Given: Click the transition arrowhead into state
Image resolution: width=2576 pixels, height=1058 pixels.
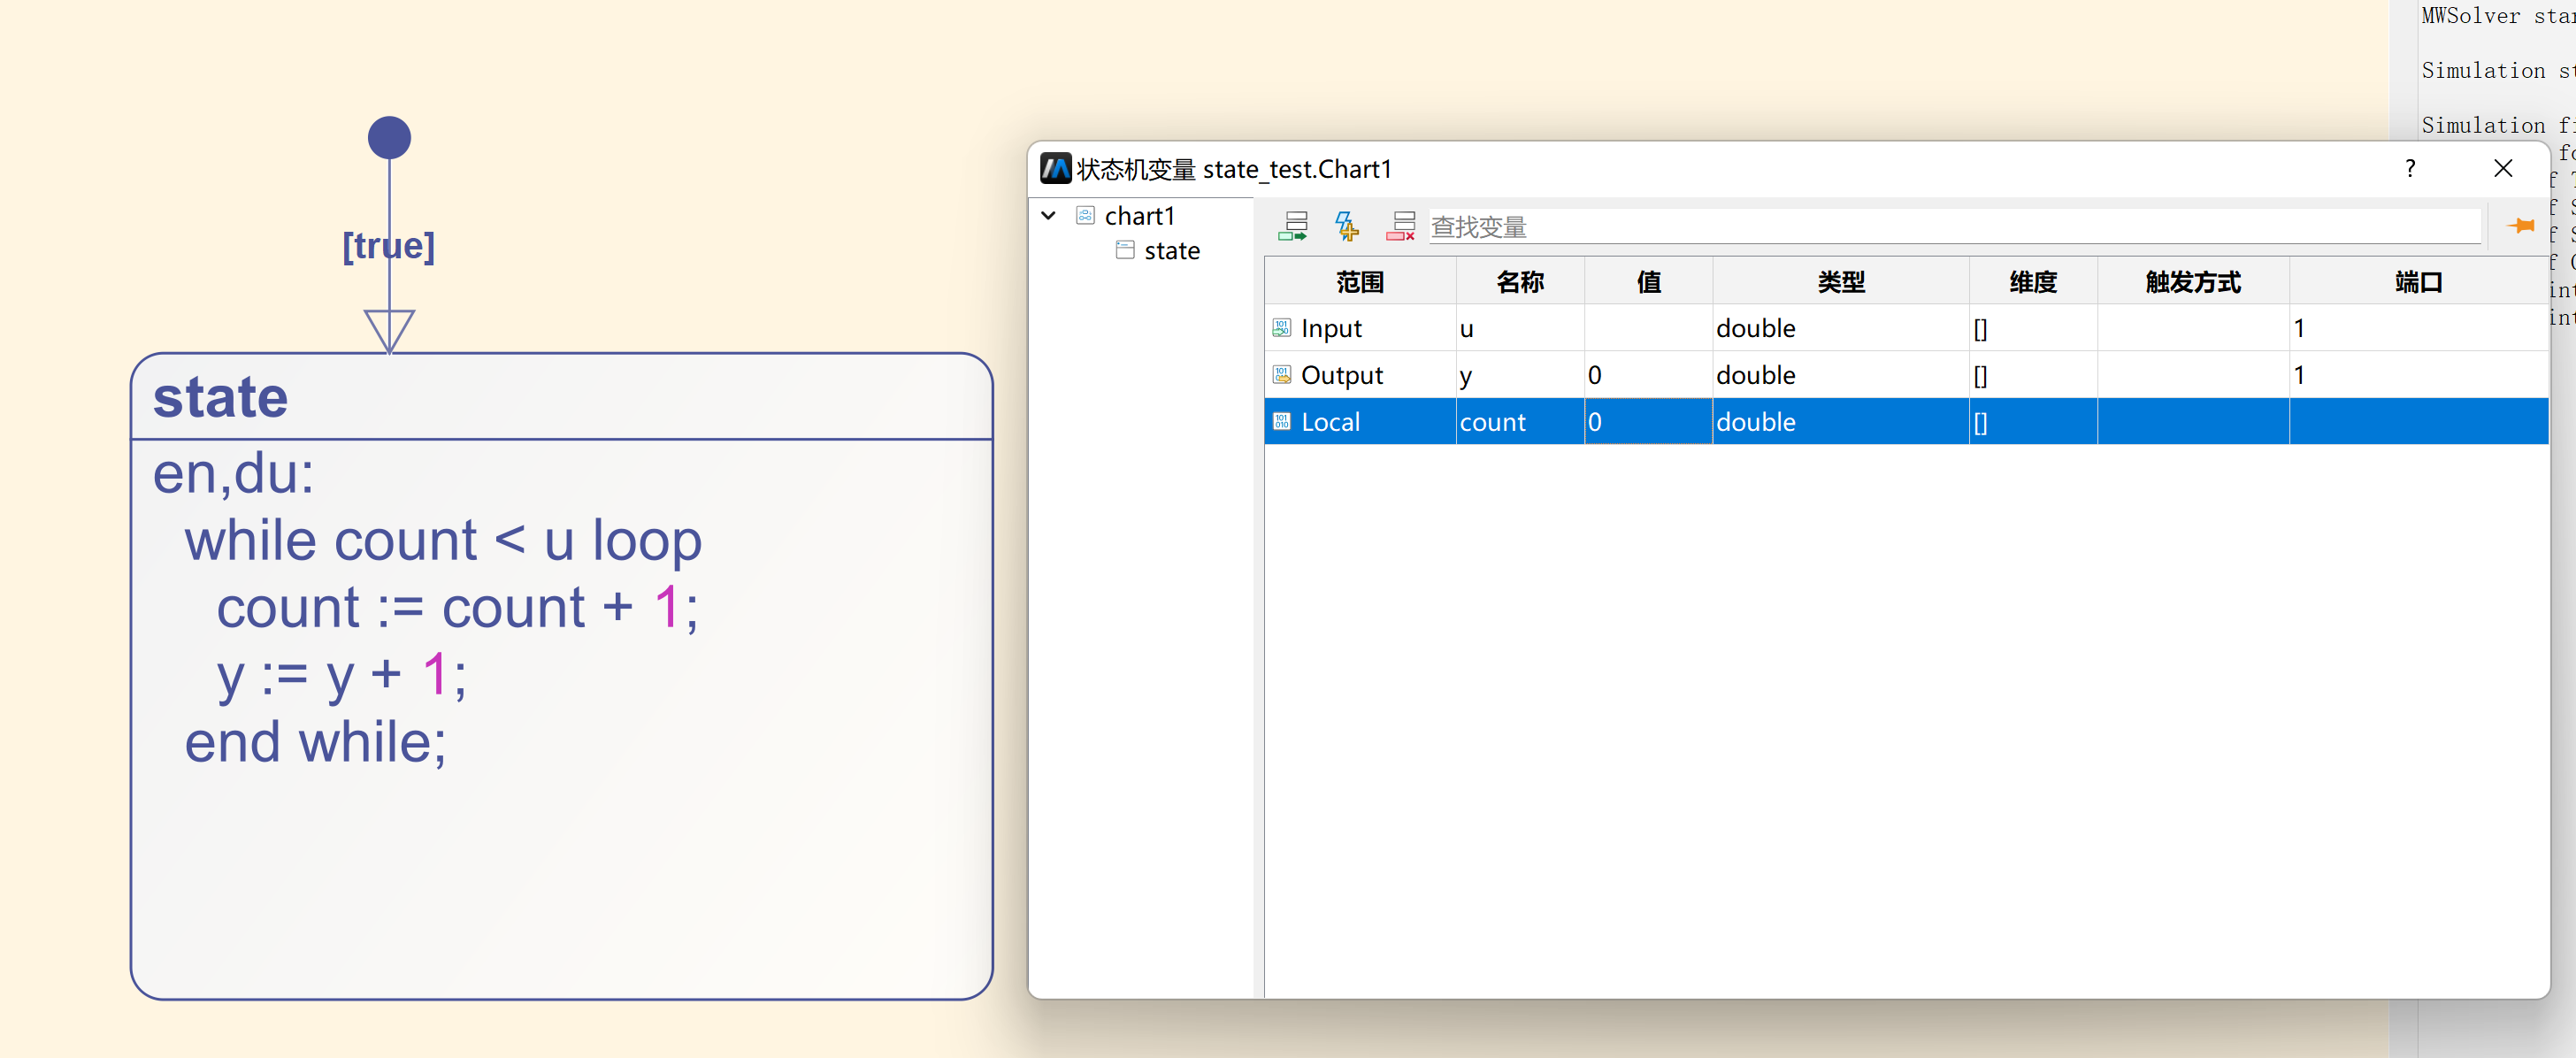Looking at the screenshot, I should (x=389, y=331).
